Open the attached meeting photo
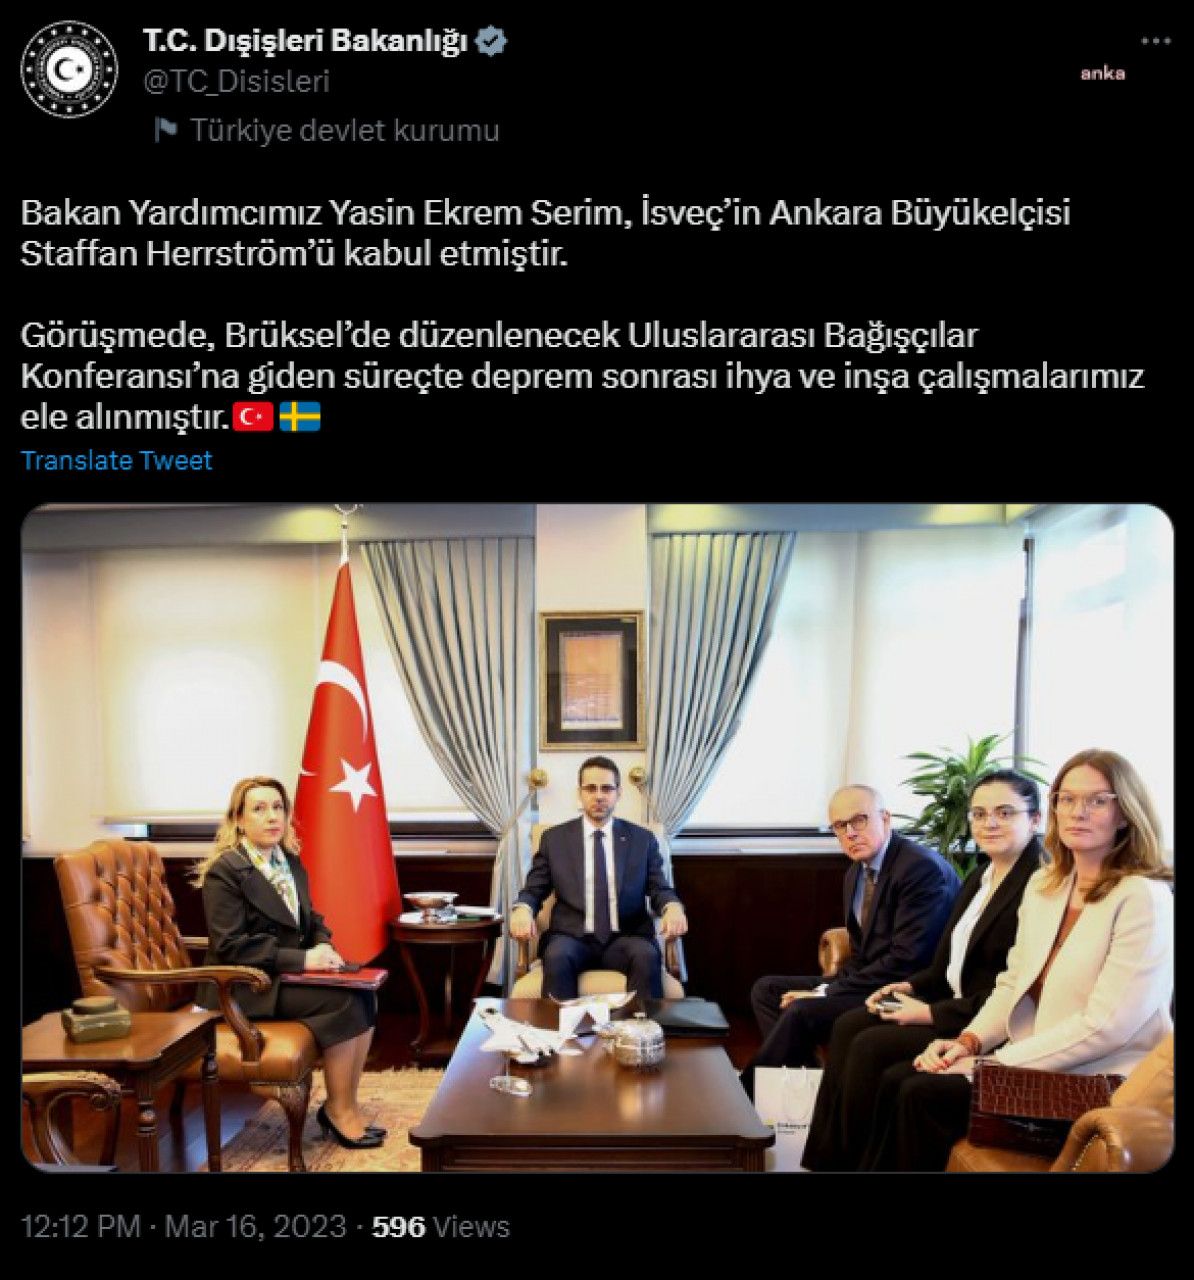Screen dimensions: 1194x1280 pyautogui.click(x=597, y=838)
